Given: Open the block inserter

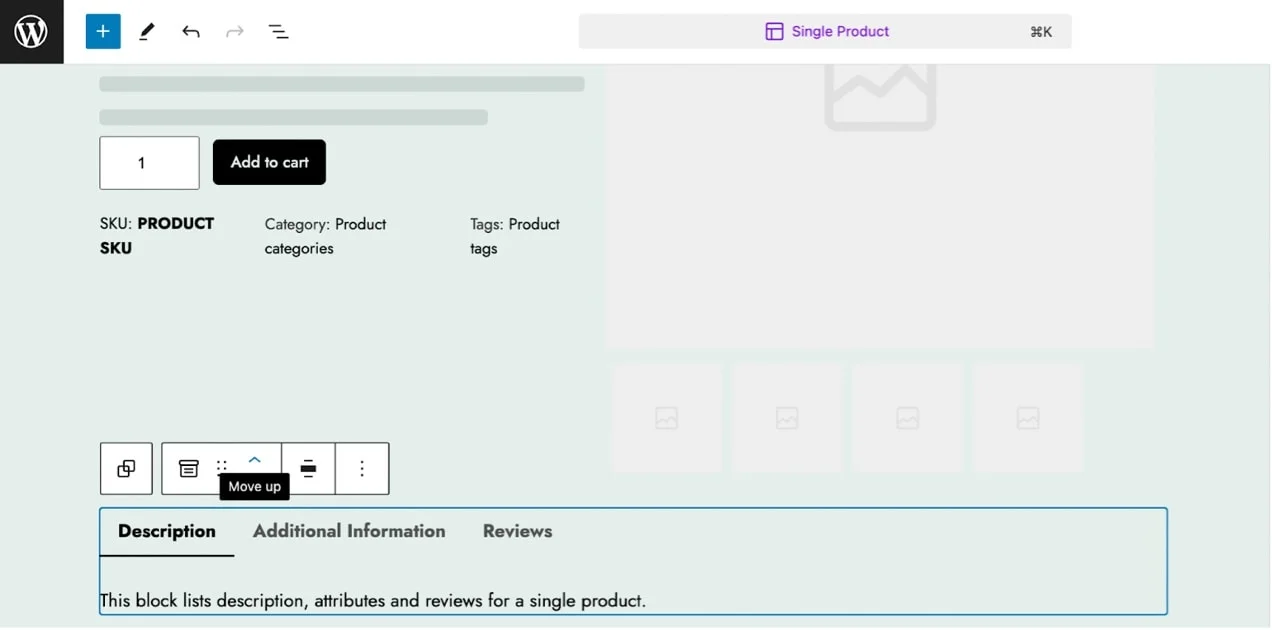Looking at the screenshot, I should pyautogui.click(x=103, y=31).
